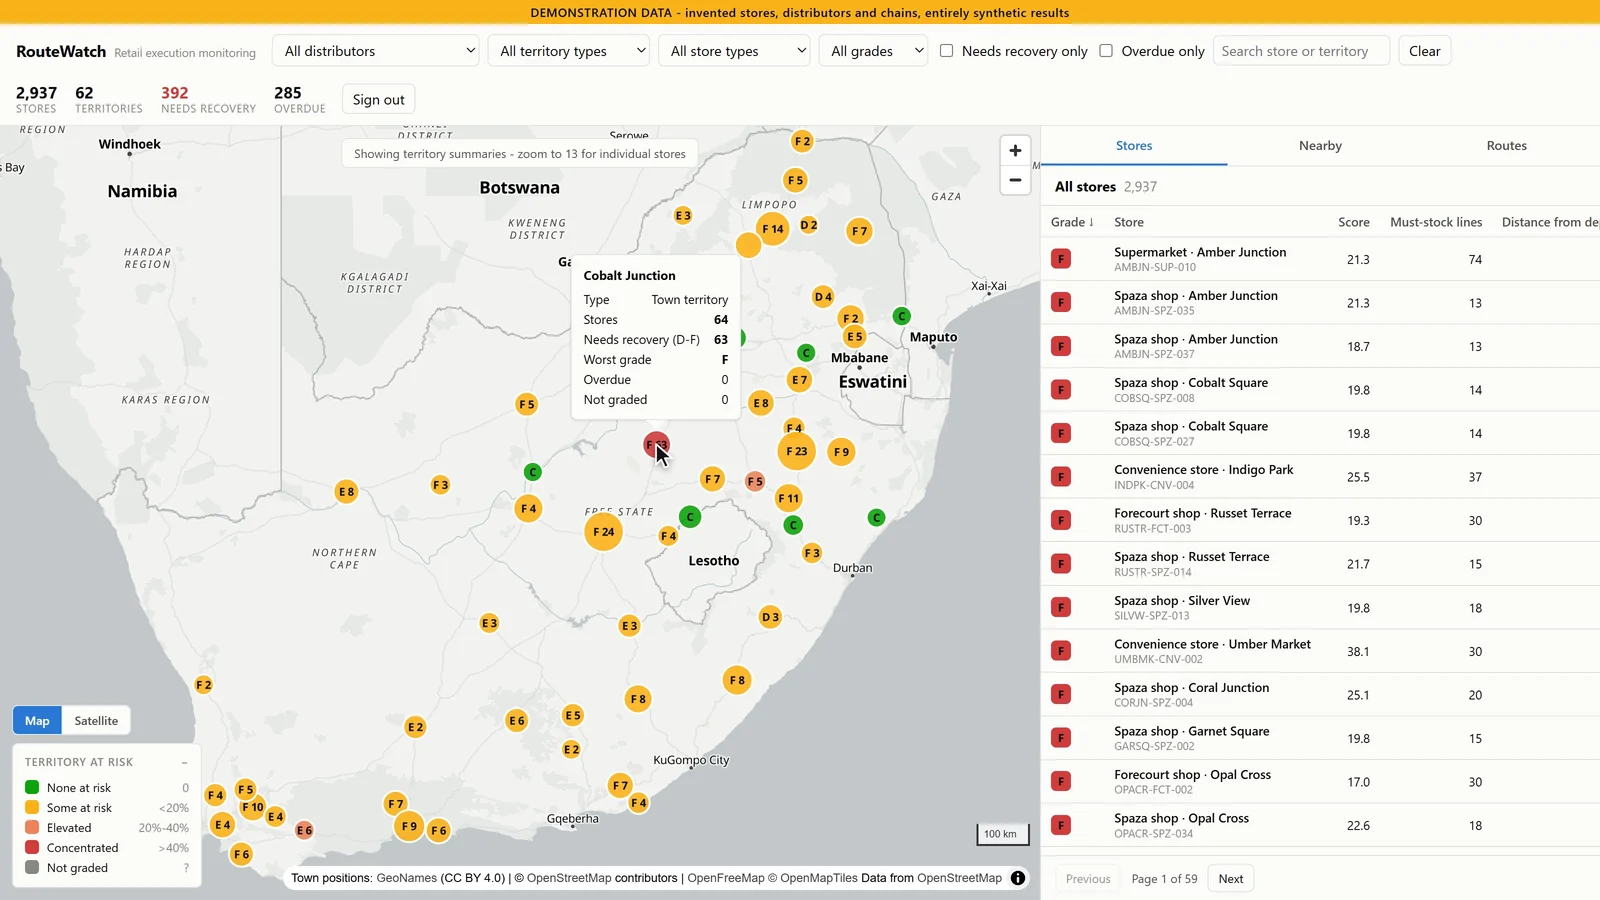Enable the Needs recovery only checkbox
Image resolution: width=1600 pixels, height=900 pixels.
tap(946, 51)
